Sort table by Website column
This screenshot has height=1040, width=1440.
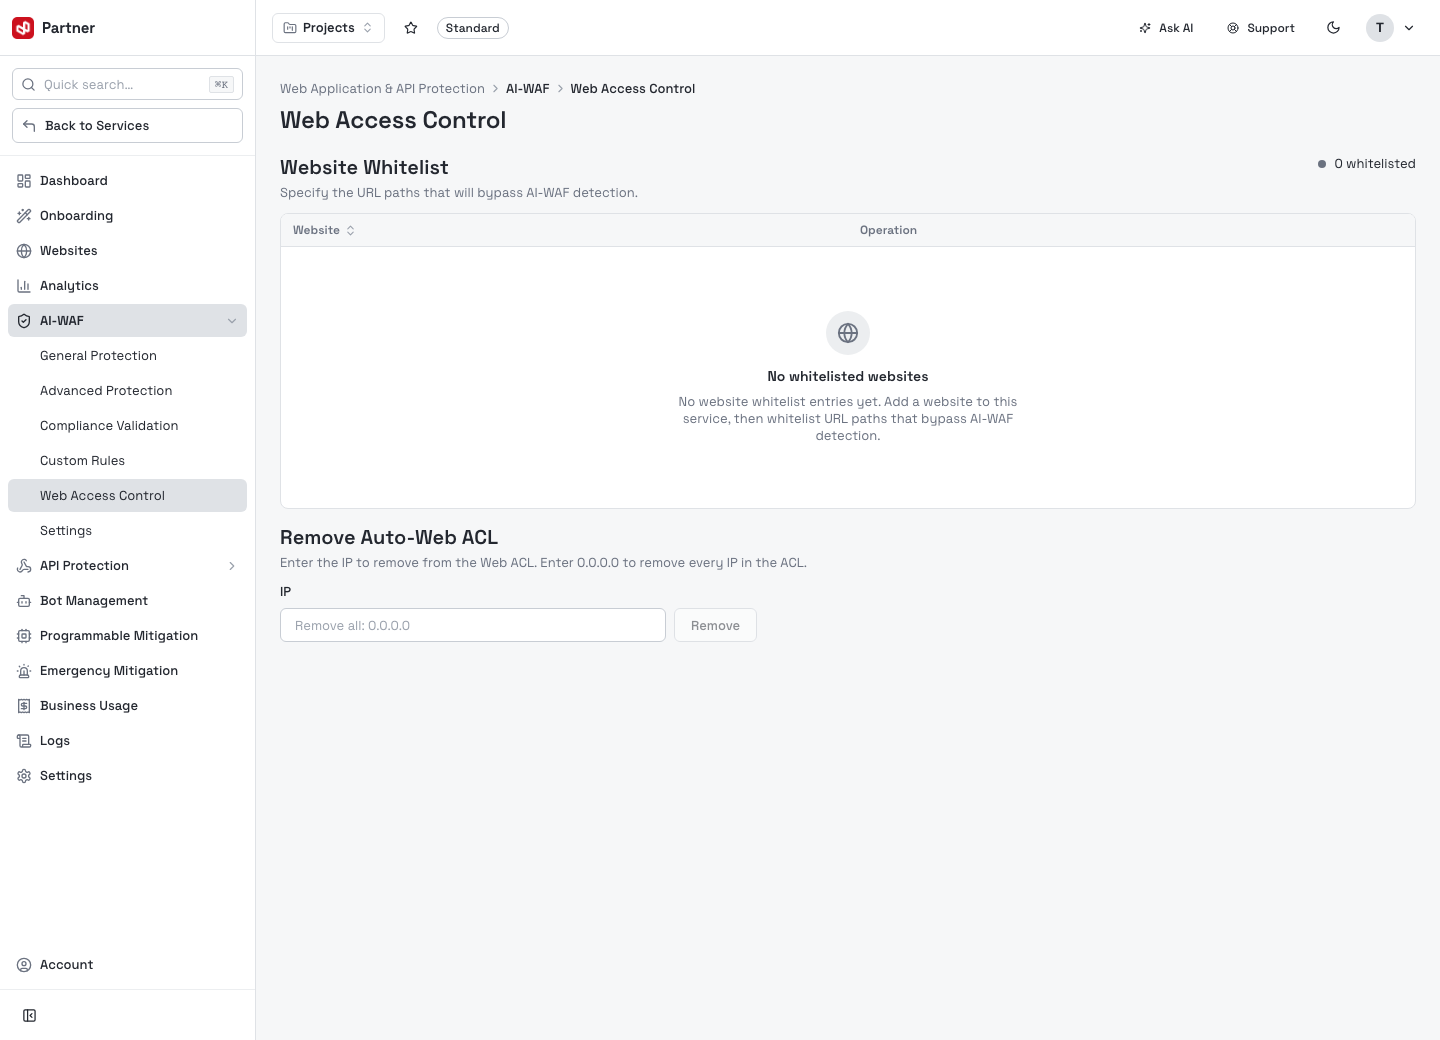pyautogui.click(x=324, y=230)
